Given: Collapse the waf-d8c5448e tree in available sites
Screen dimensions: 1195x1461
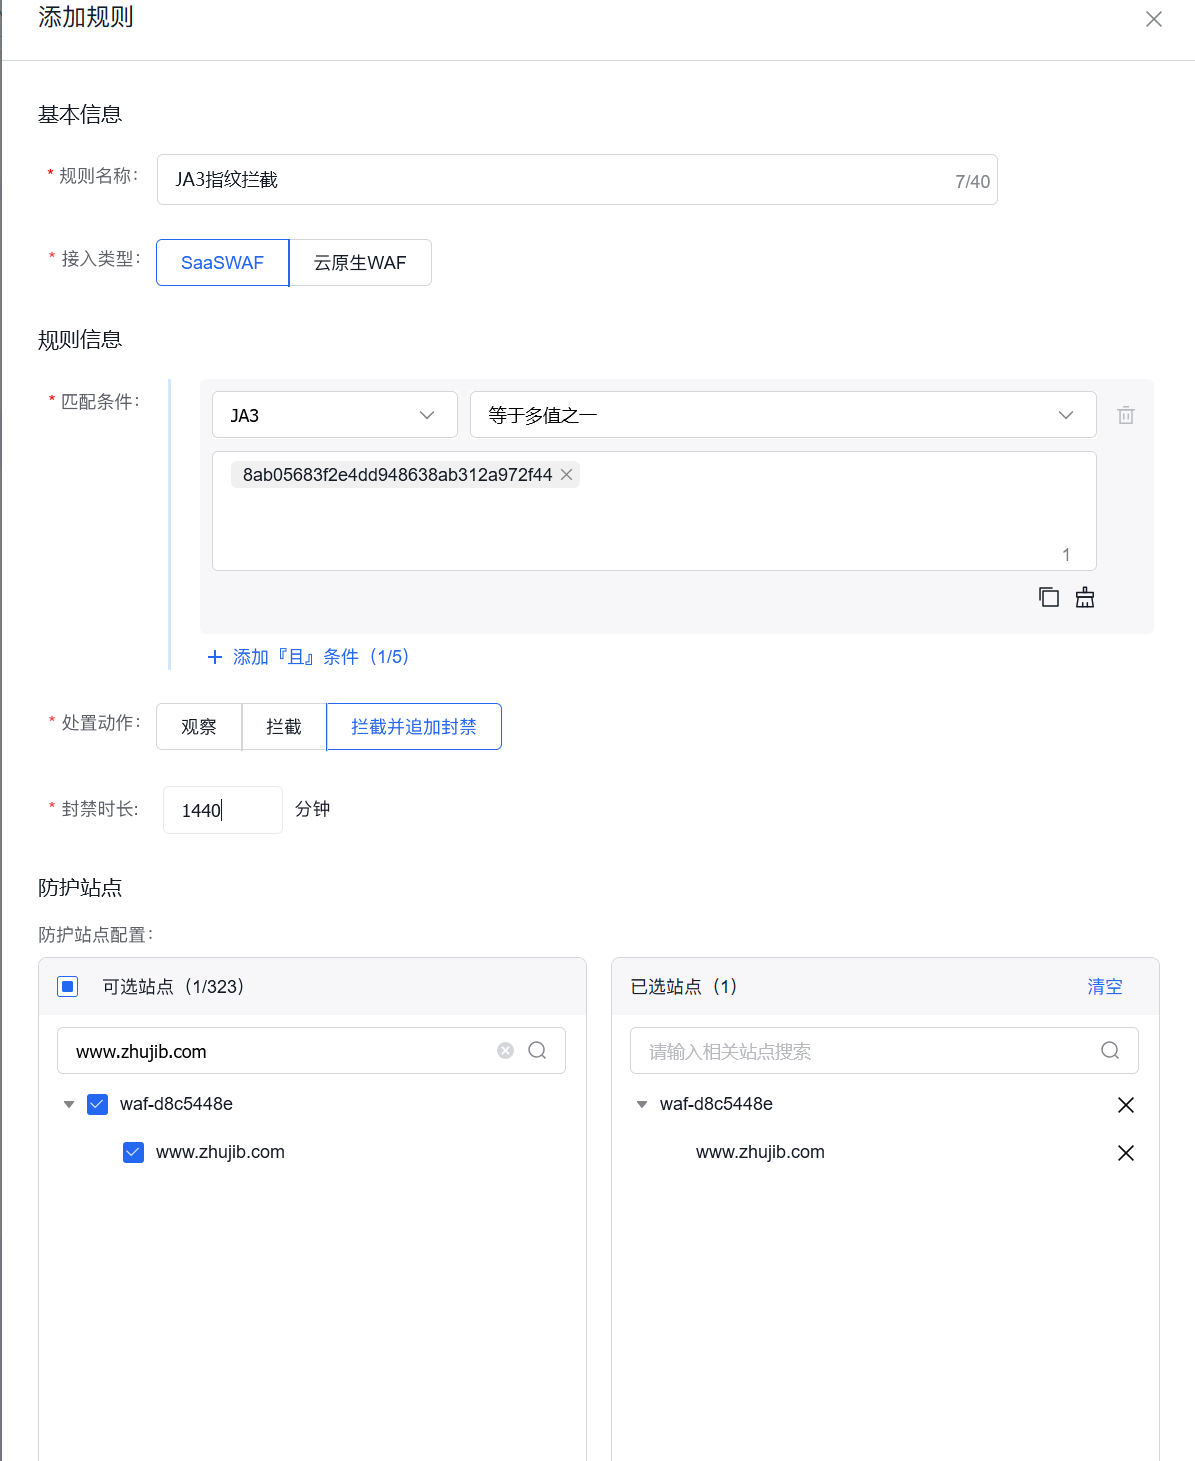Looking at the screenshot, I should (x=68, y=1104).
